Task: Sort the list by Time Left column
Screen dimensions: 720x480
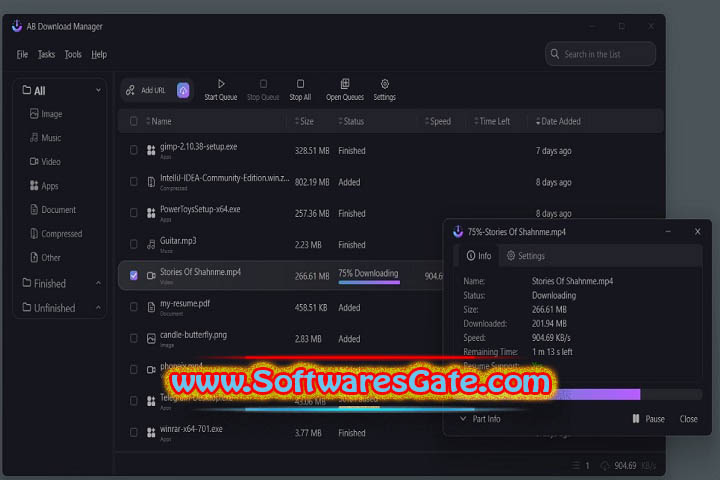Action: (492, 121)
